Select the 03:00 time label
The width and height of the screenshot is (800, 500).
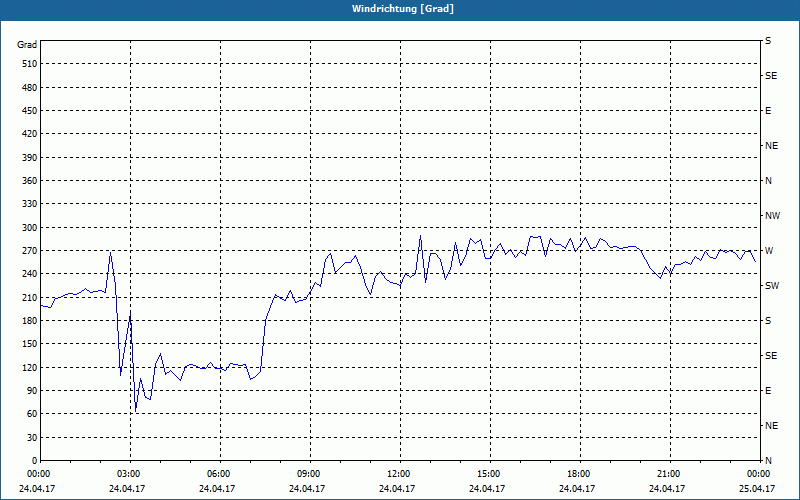click(x=128, y=473)
